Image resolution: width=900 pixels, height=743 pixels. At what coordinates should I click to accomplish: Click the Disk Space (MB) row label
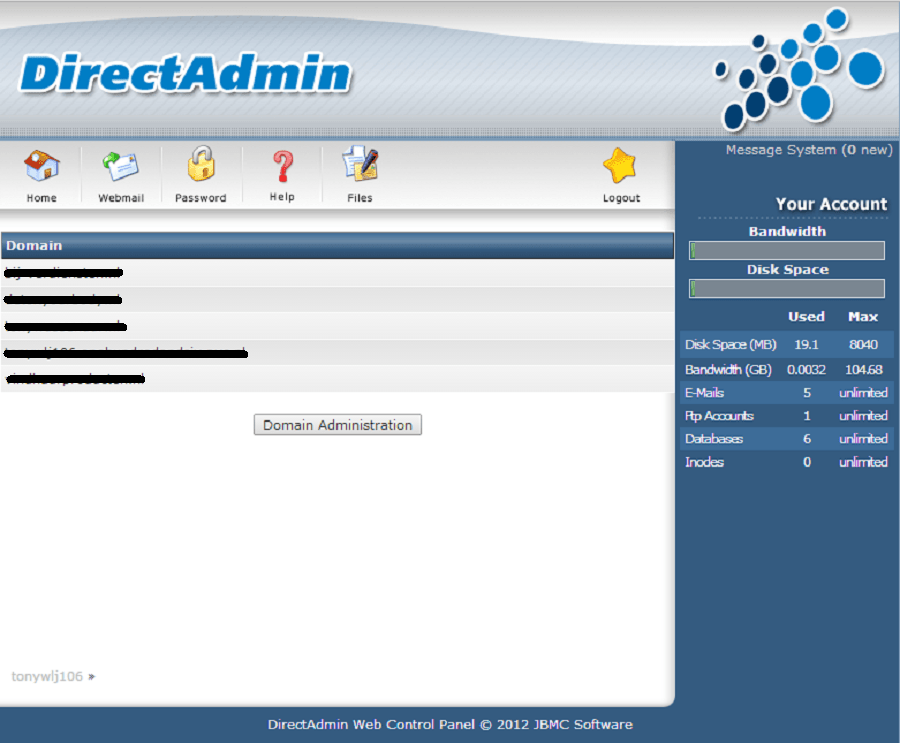click(730, 345)
